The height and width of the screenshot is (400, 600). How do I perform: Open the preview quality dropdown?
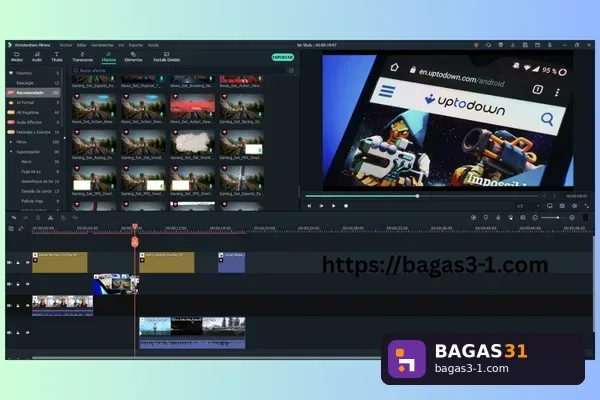click(528, 206)
